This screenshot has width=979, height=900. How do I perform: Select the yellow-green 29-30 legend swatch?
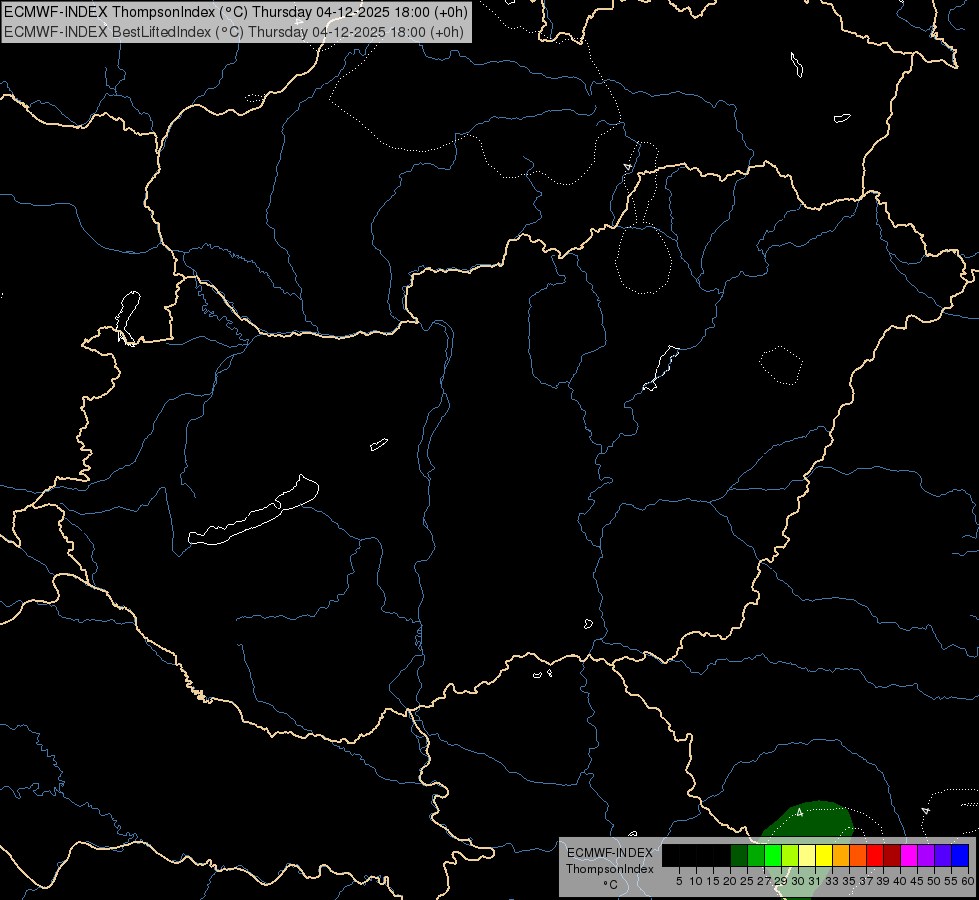[790, 855]
